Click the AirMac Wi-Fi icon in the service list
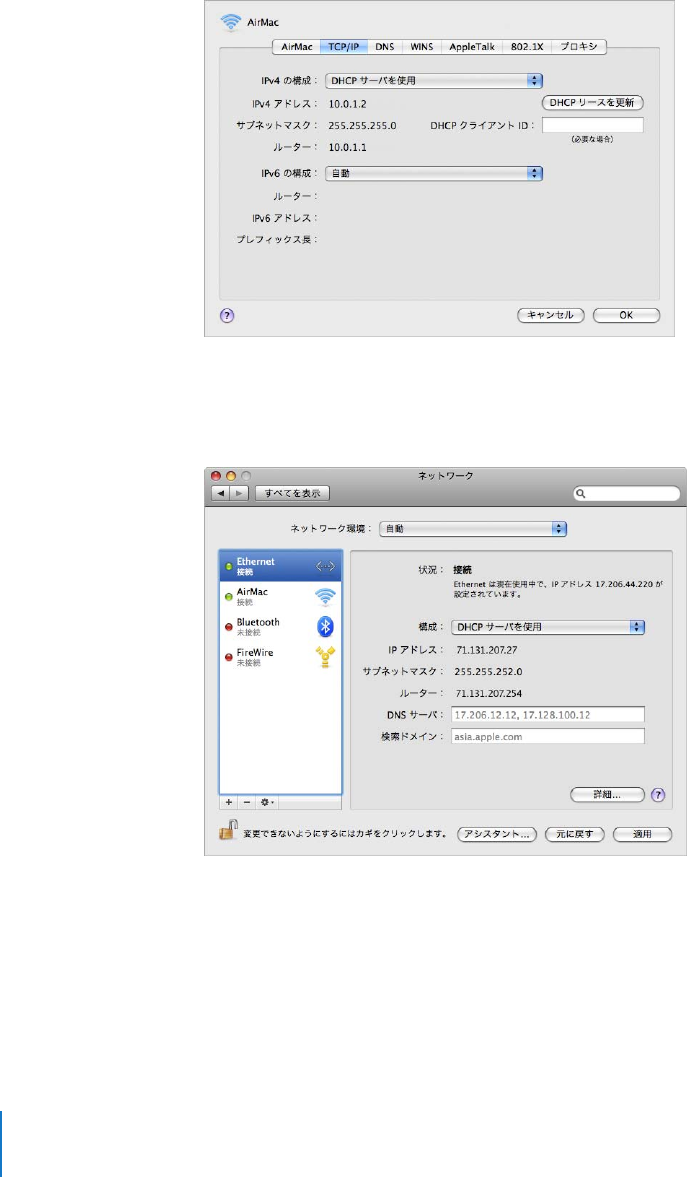This screenshot has height=1177, width=687. pos(324,598)
